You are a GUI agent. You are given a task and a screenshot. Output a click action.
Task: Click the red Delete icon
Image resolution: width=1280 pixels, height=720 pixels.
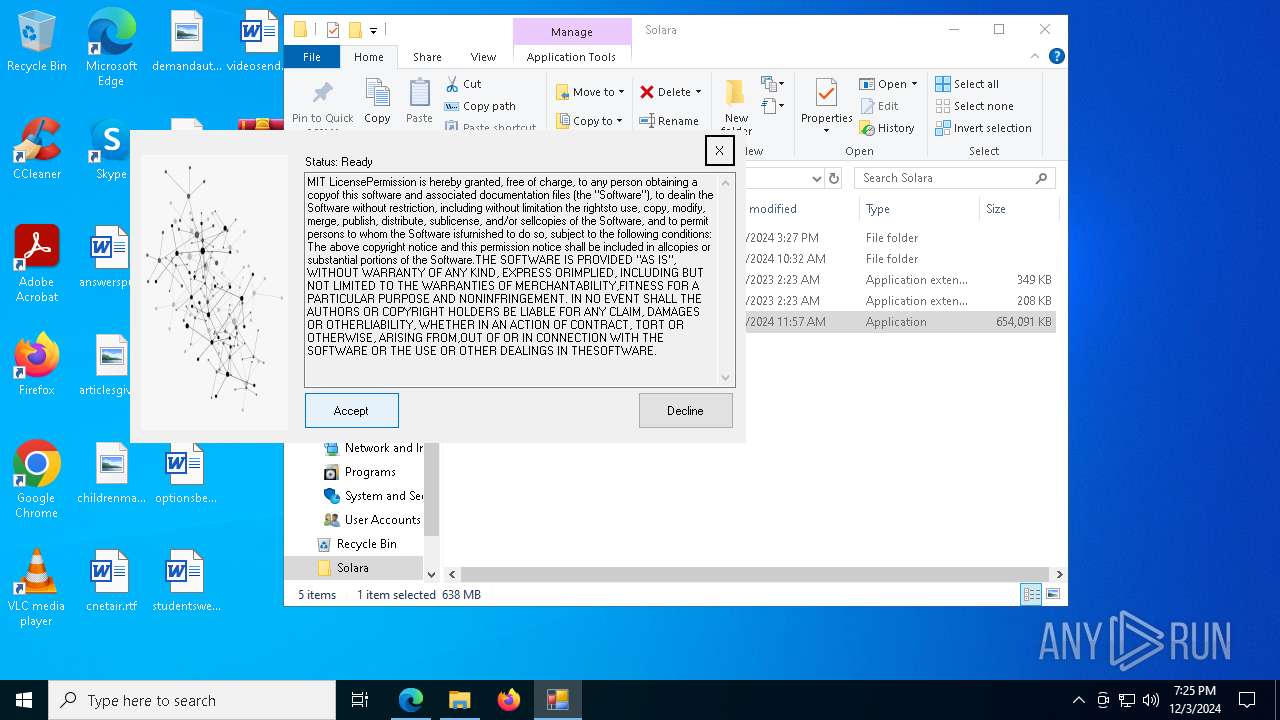[x=647, y=92]
